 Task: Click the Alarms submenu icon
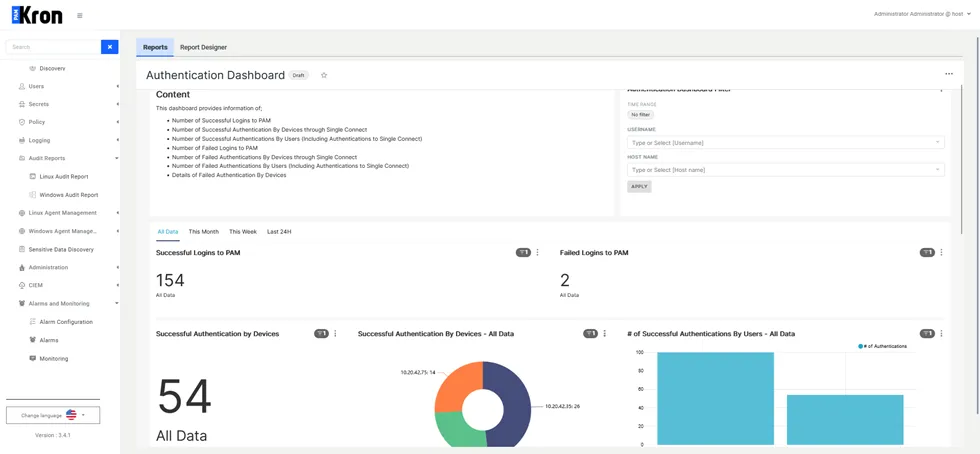tap(32, 340)
